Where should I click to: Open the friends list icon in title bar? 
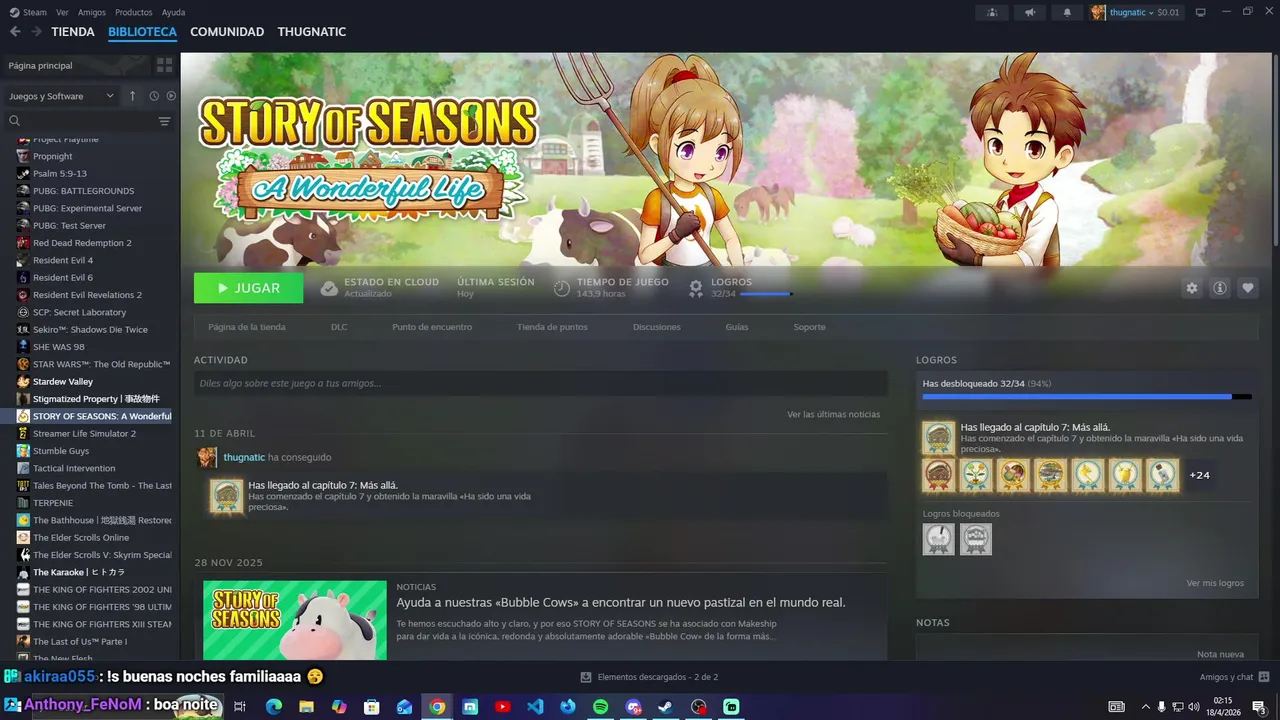click(992, 12)
